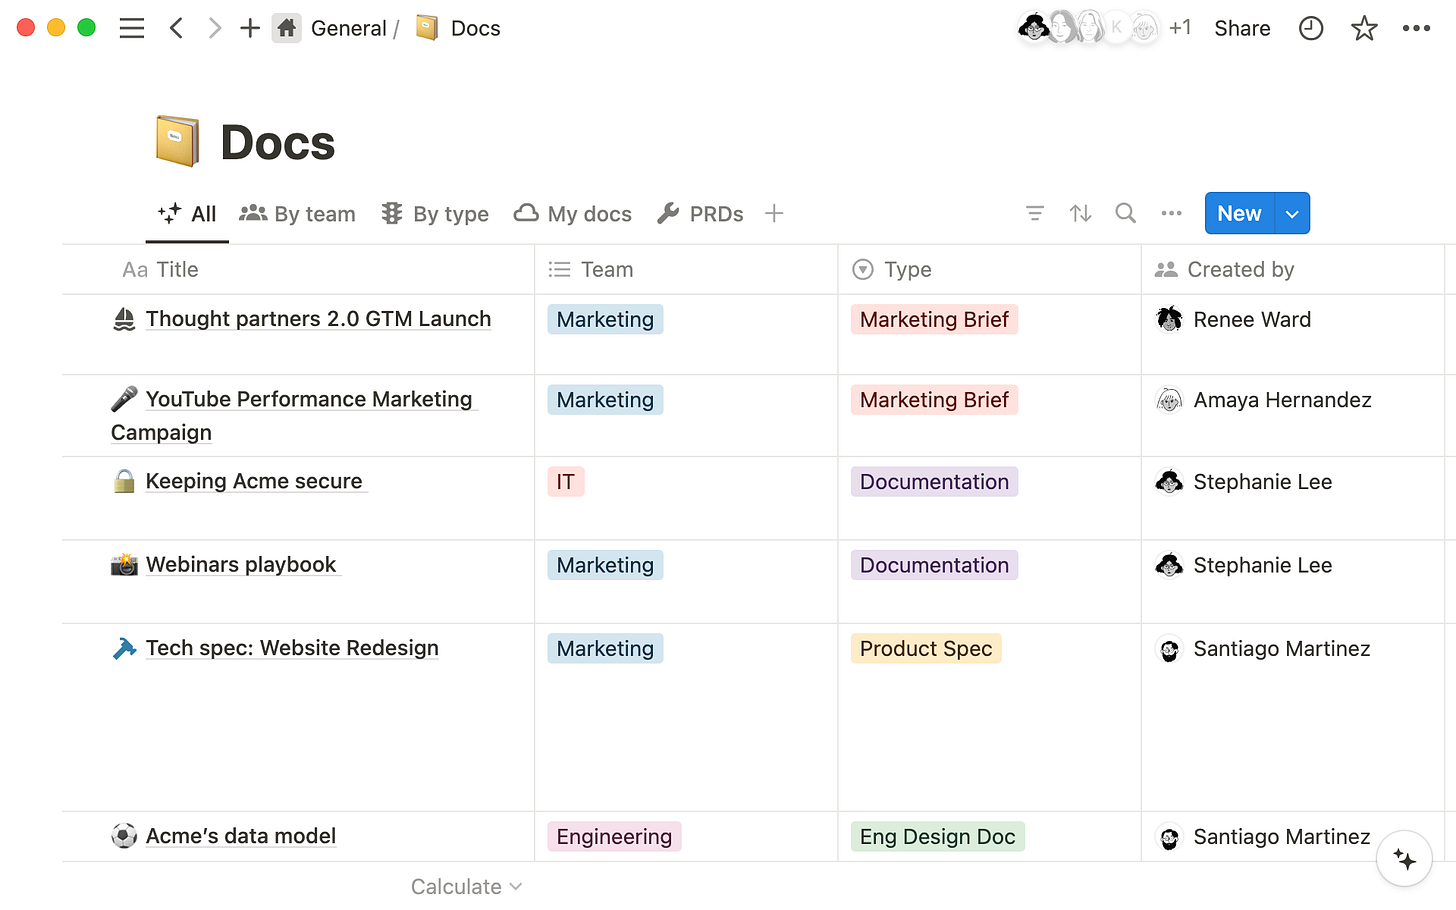Screen dimensions: 1456x910
Task: Toggle the sidebar with the hamburger icon
Action: tap(131, 28)
